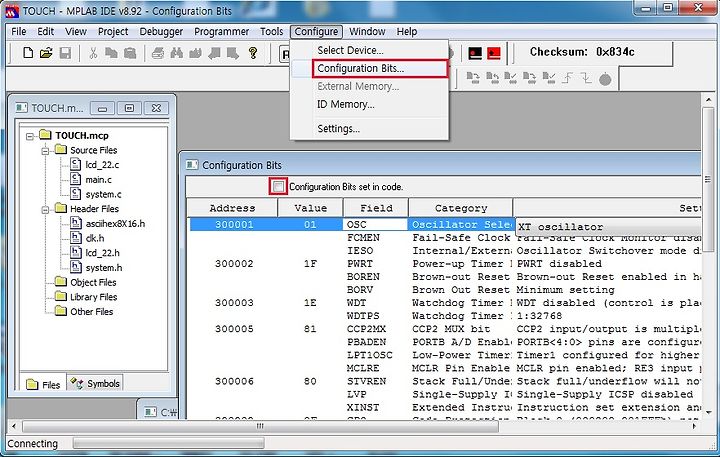Click the hold-in-reset falling step icon
This screenshot has height=457, width=720.
586,78
